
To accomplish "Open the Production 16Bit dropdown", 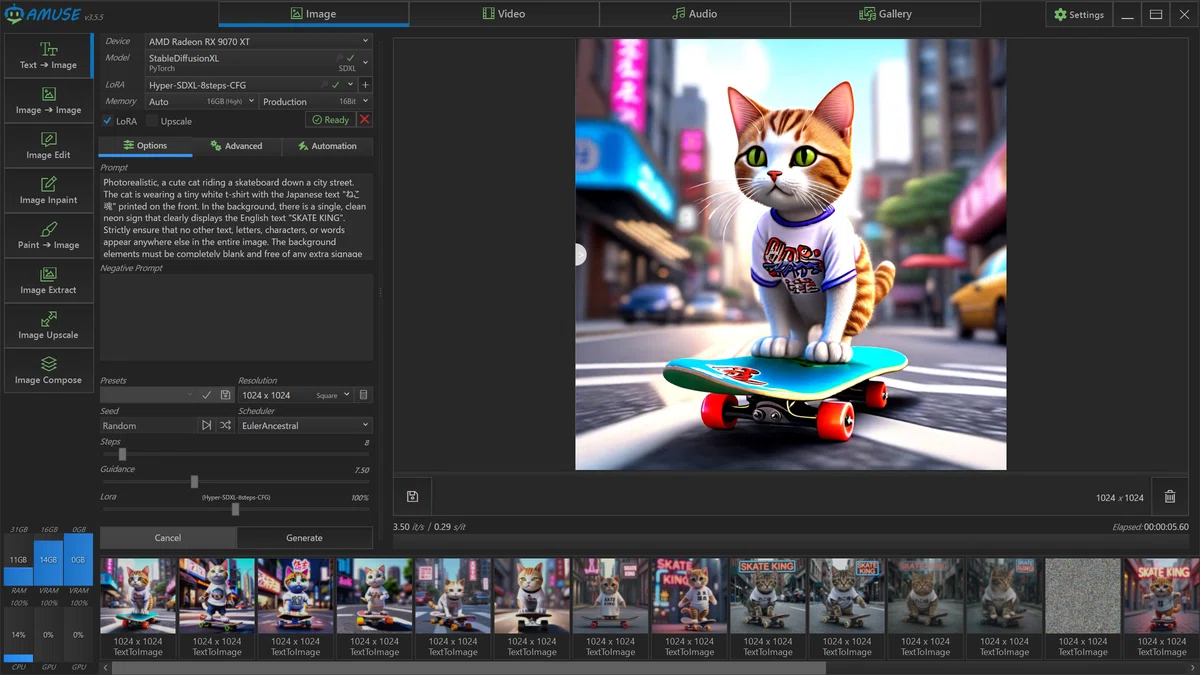I will coord(315,101).
